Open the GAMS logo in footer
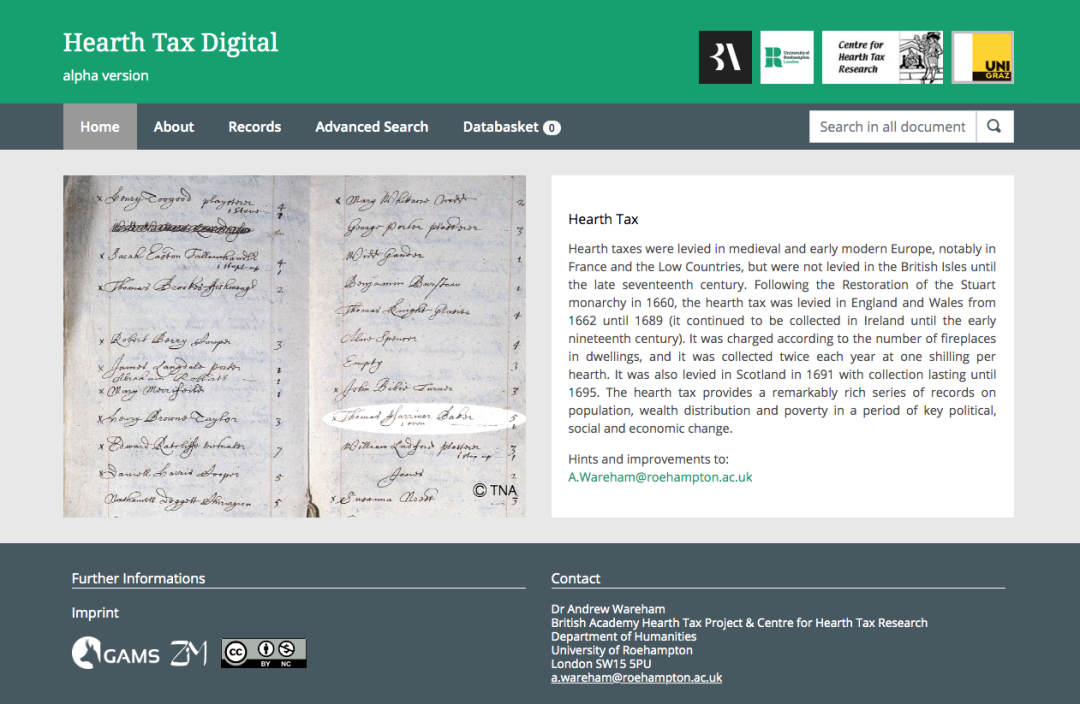Screen dimensions: 1080x704 [116, 654]
